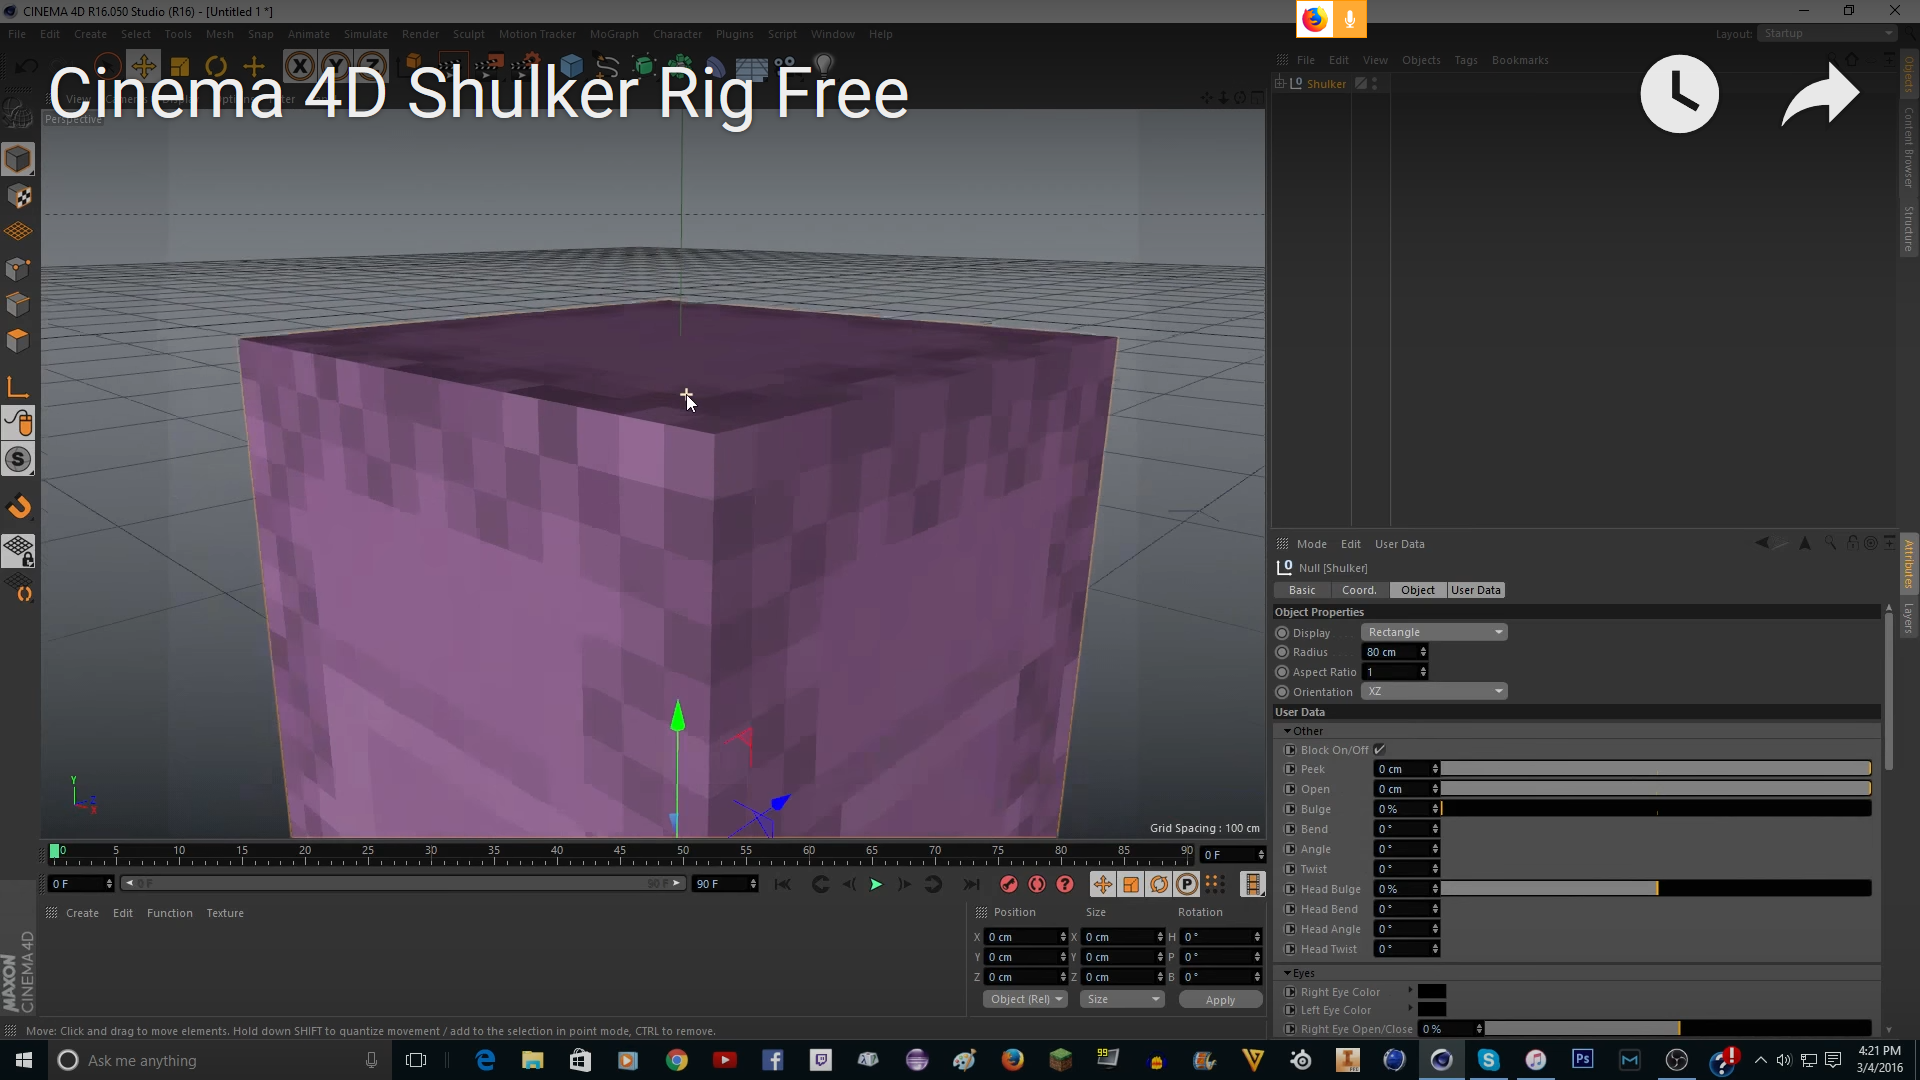The image size is (1920, 1080).
Task: Toggle the keyframe marker beside Head Twist
Action: pyautogui.click(x=1290, y=949)
